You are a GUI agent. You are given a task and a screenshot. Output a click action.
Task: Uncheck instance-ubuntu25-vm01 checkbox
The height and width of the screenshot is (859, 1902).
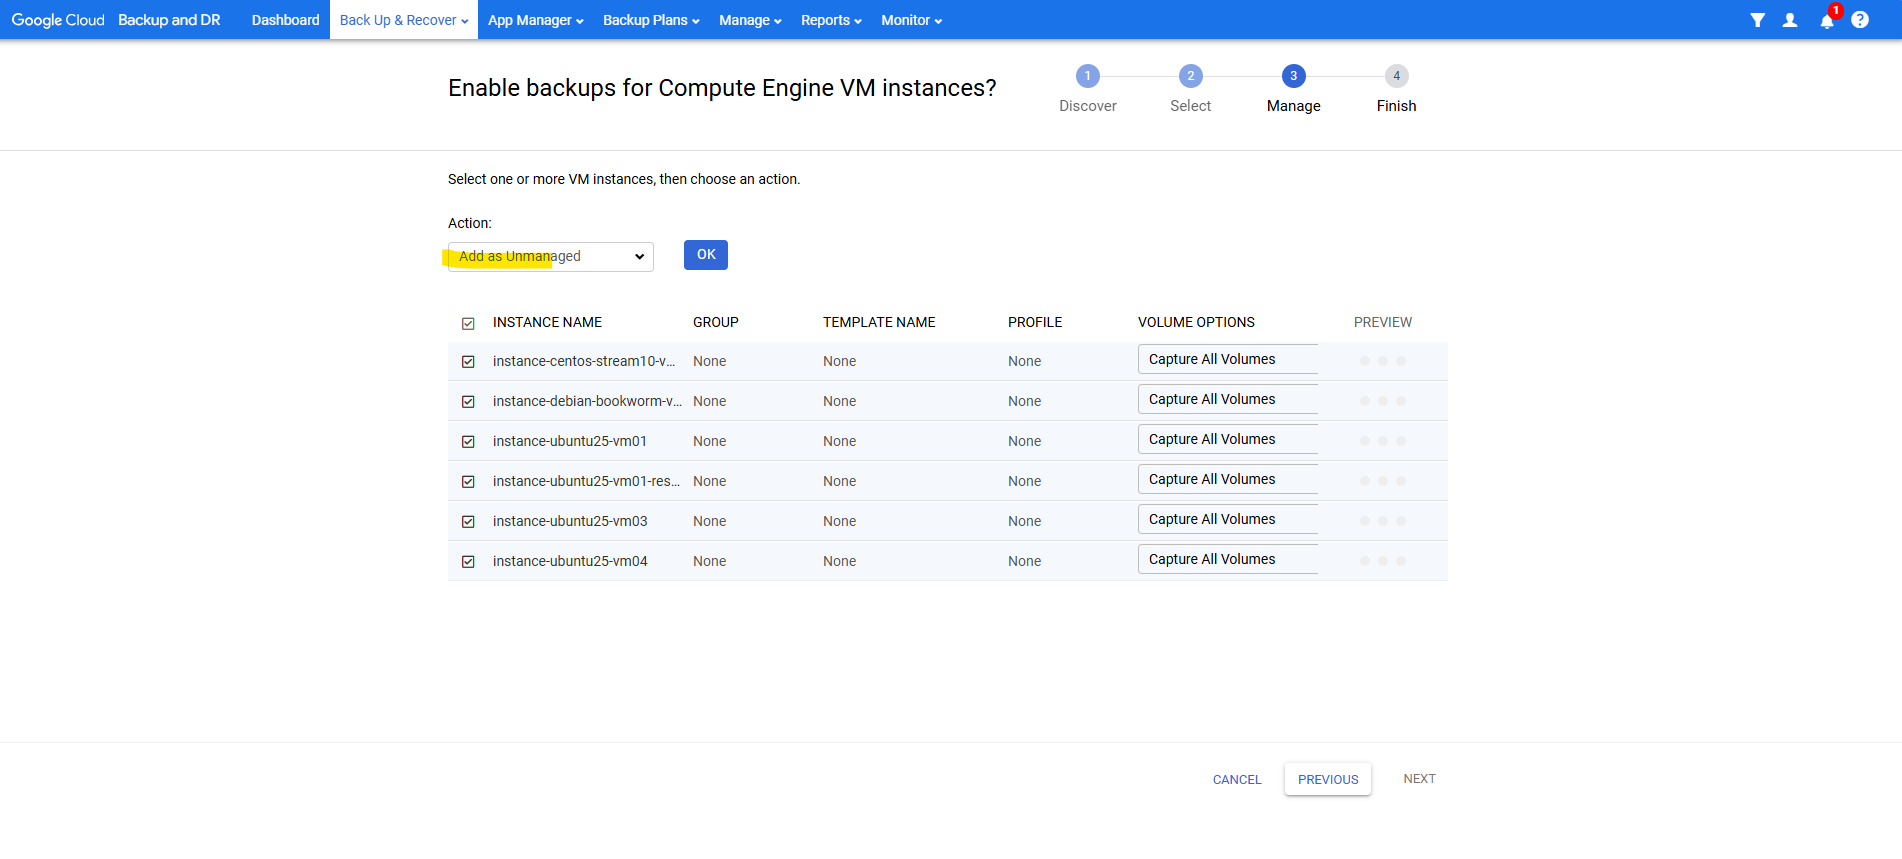[x=468, y=441]
